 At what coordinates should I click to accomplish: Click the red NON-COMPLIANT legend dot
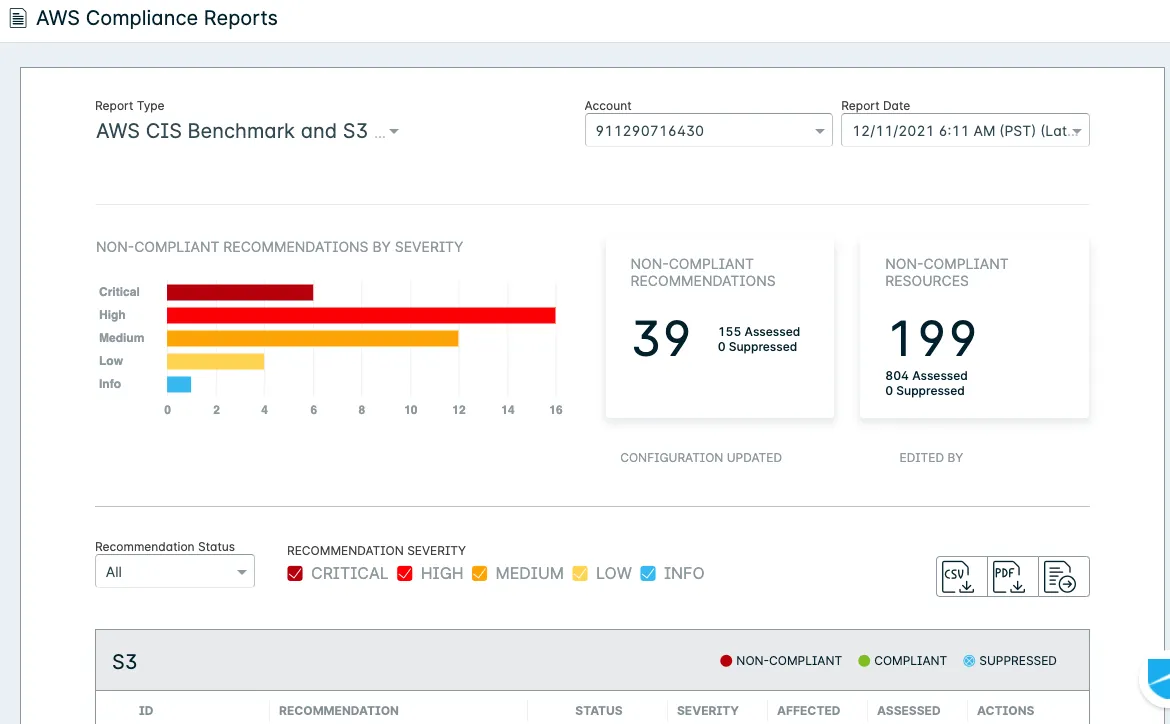click(x=725, y=661)
